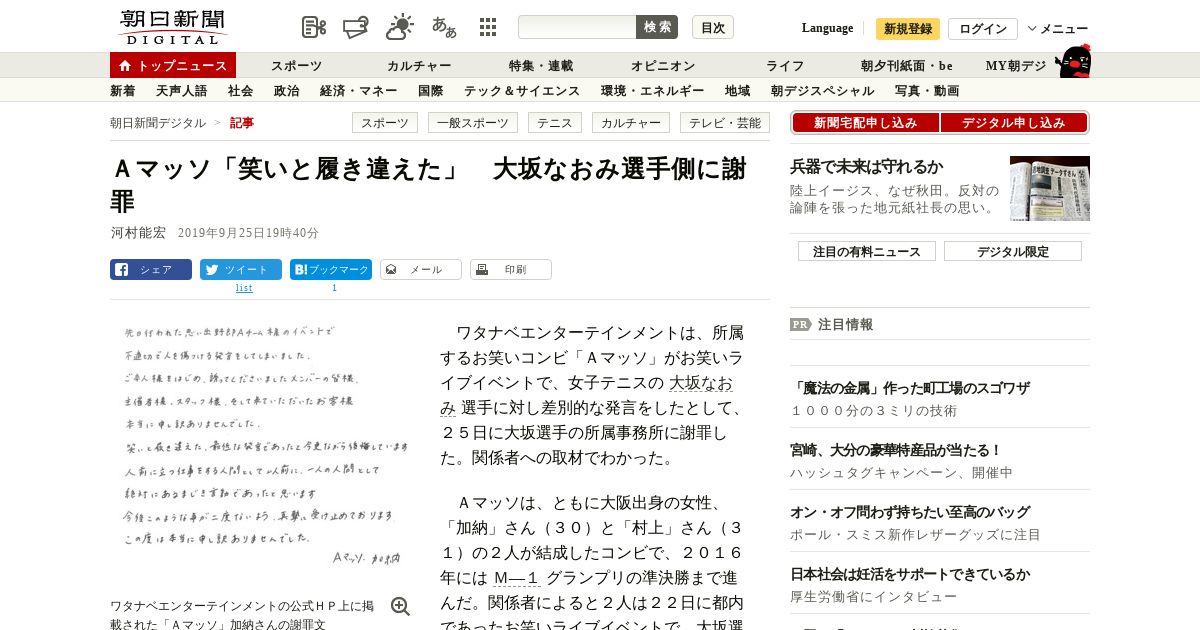This screenshot has height=630, width=1200.
Task: Click the home icon in トップニュース tab
Action: click(125, 65)
